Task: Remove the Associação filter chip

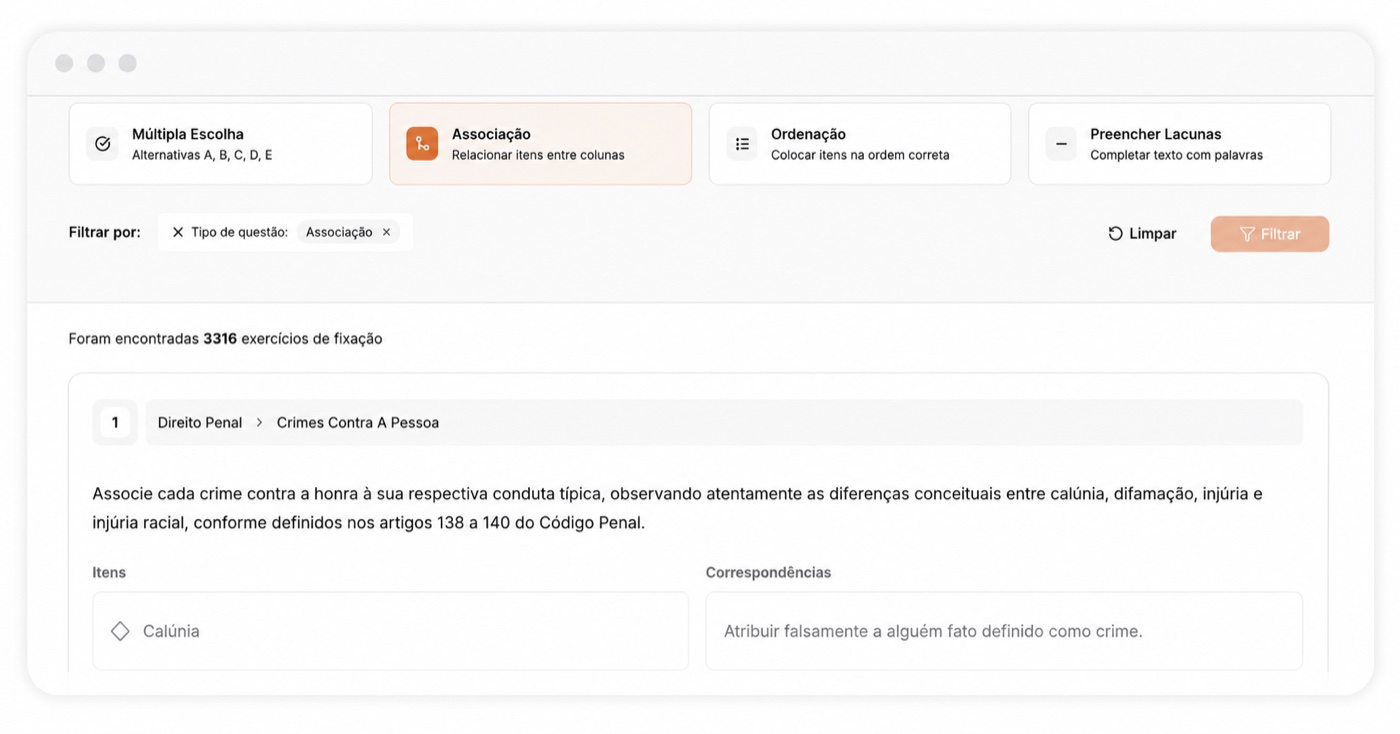Action: tap(386, 232)
